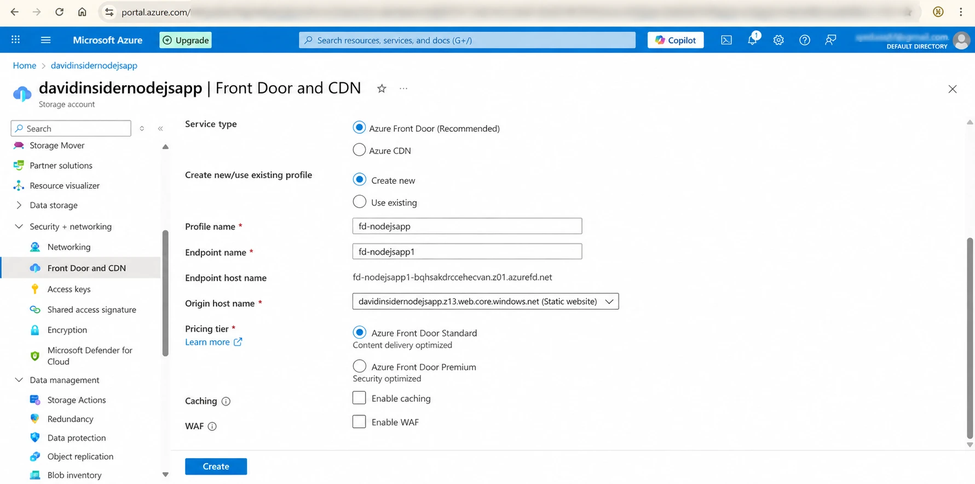Click the sidebar sort arrows by Search
The height and width of the screenshot is (484, 975).
click(x=142, y=129)
